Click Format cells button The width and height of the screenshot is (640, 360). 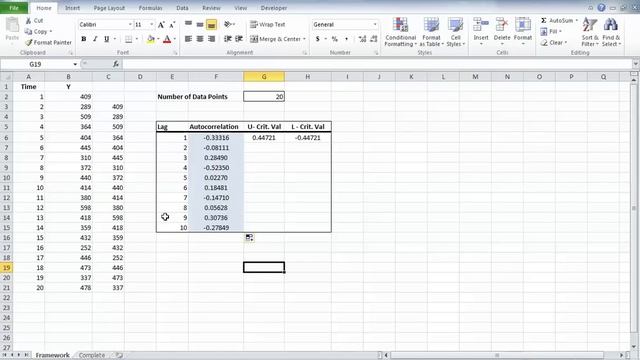click(x=522, y=32)
